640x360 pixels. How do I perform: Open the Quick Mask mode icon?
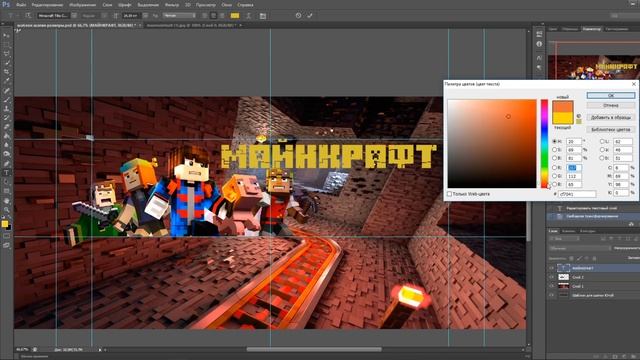(7, 236)
